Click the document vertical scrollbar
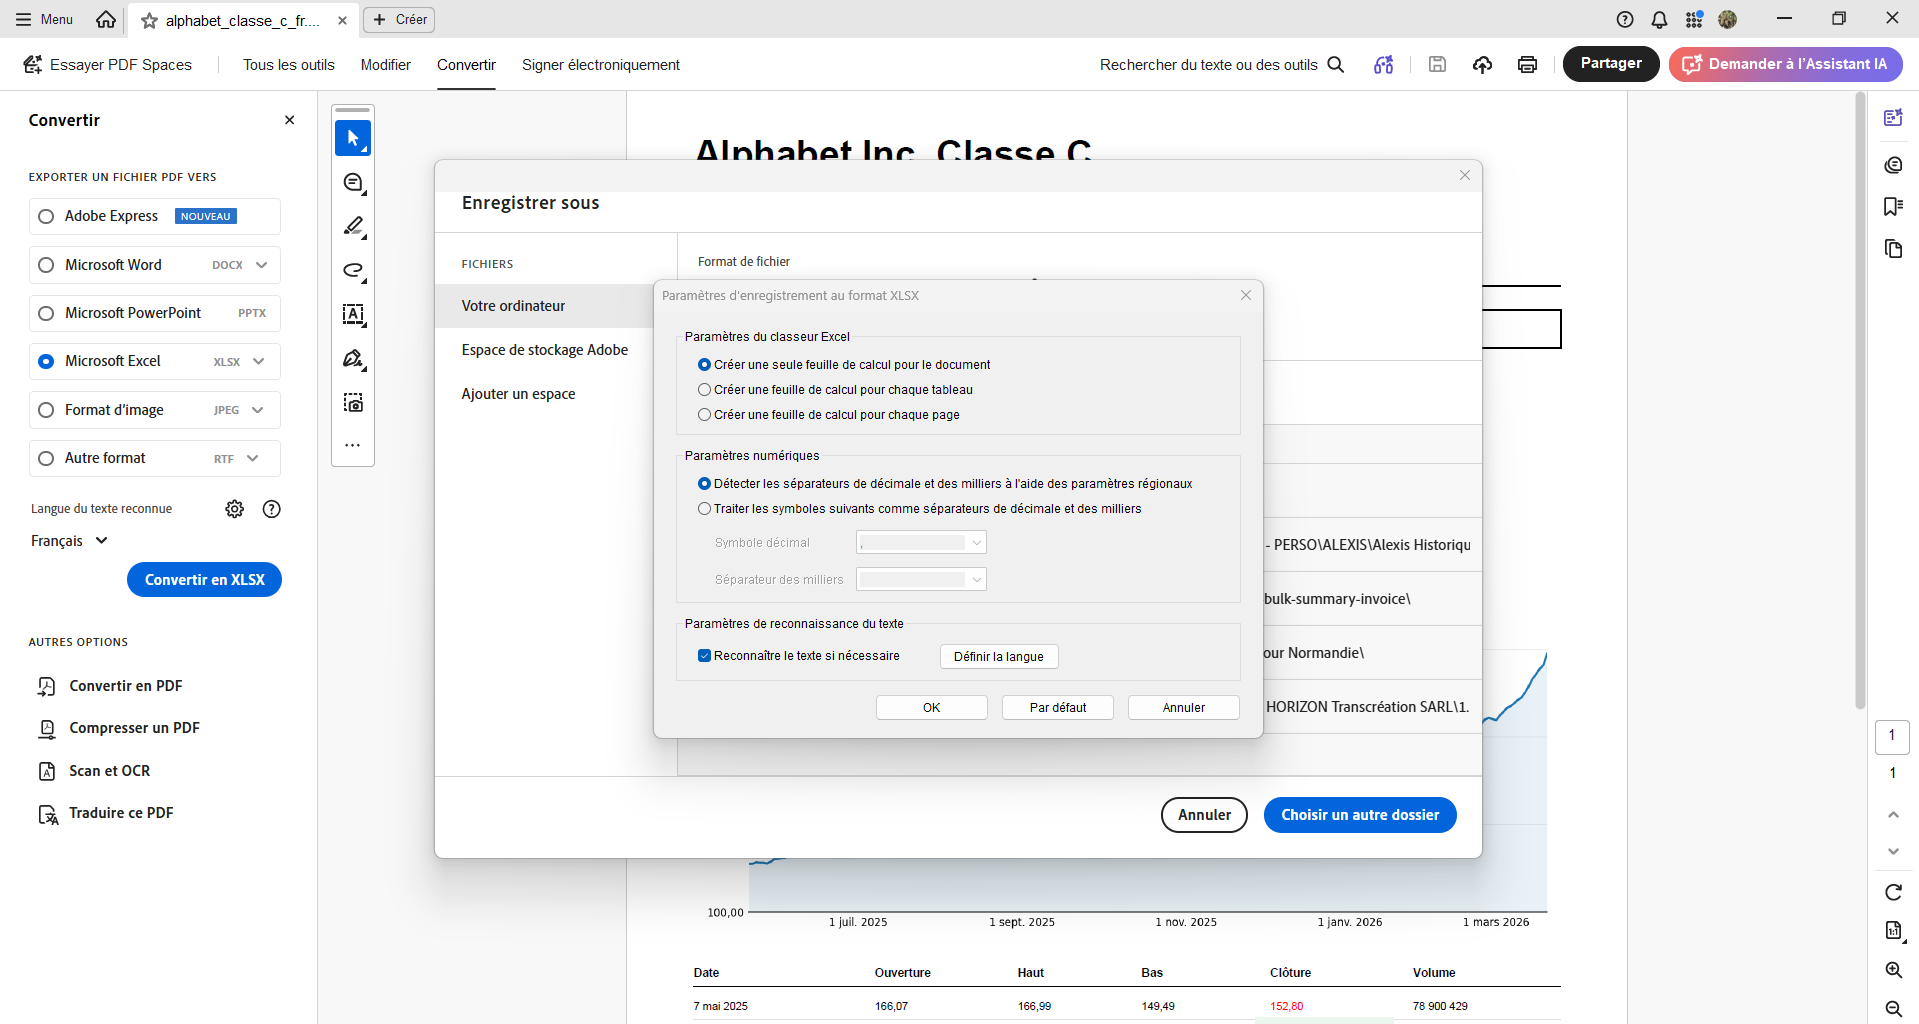1919x1024 pixels. (x=1860, y=400)
